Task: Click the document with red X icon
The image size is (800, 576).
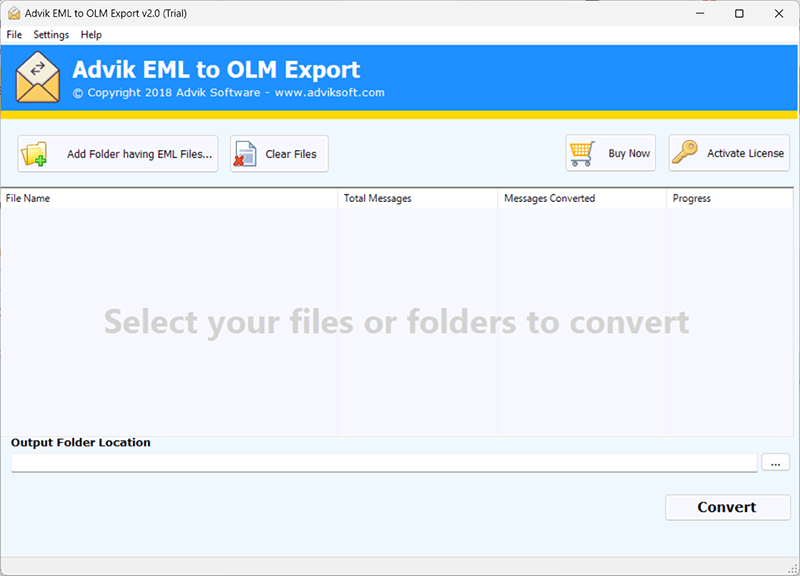Action: [245, 154]
